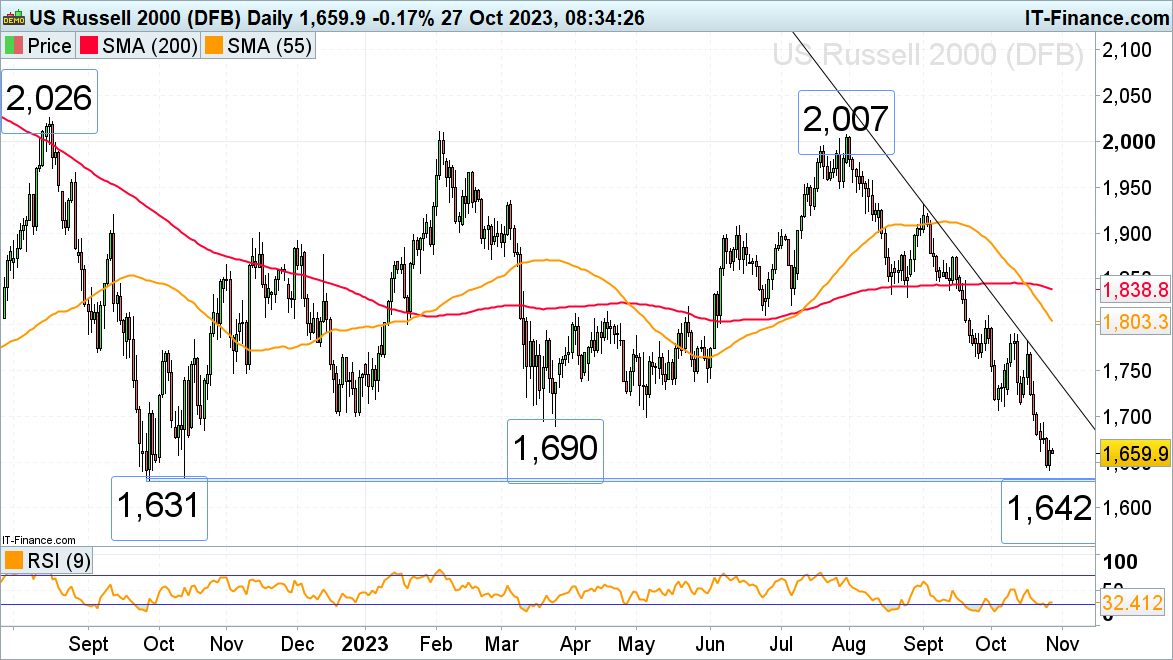Click the Aug label on the time axis

849,644
